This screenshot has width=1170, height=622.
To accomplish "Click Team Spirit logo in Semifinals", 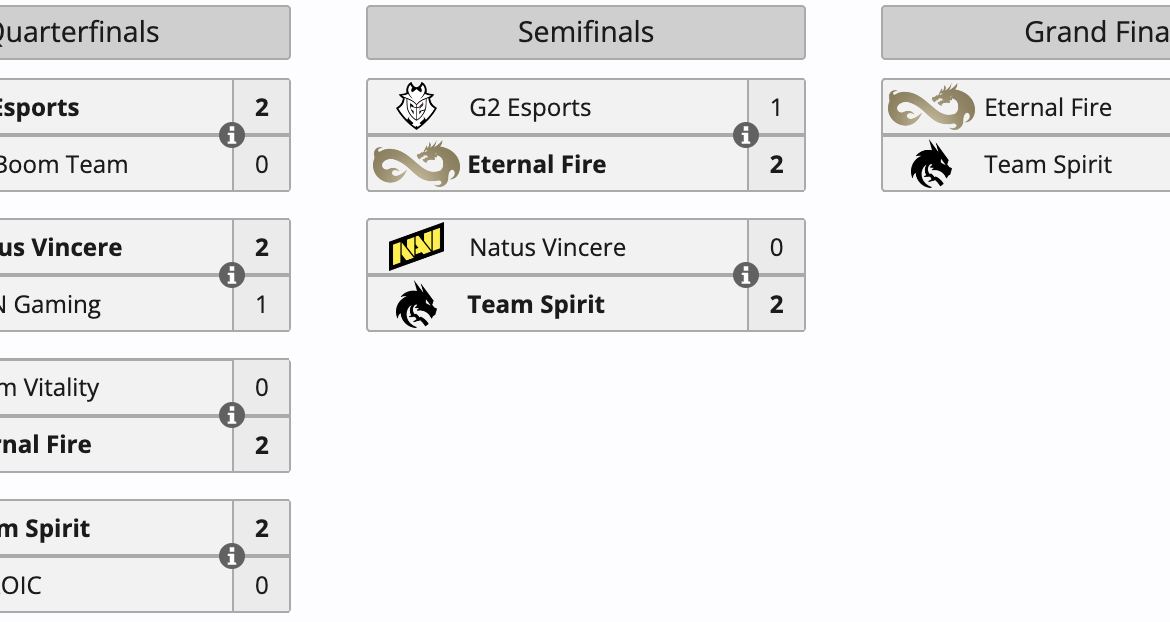I will click(416, 305).
